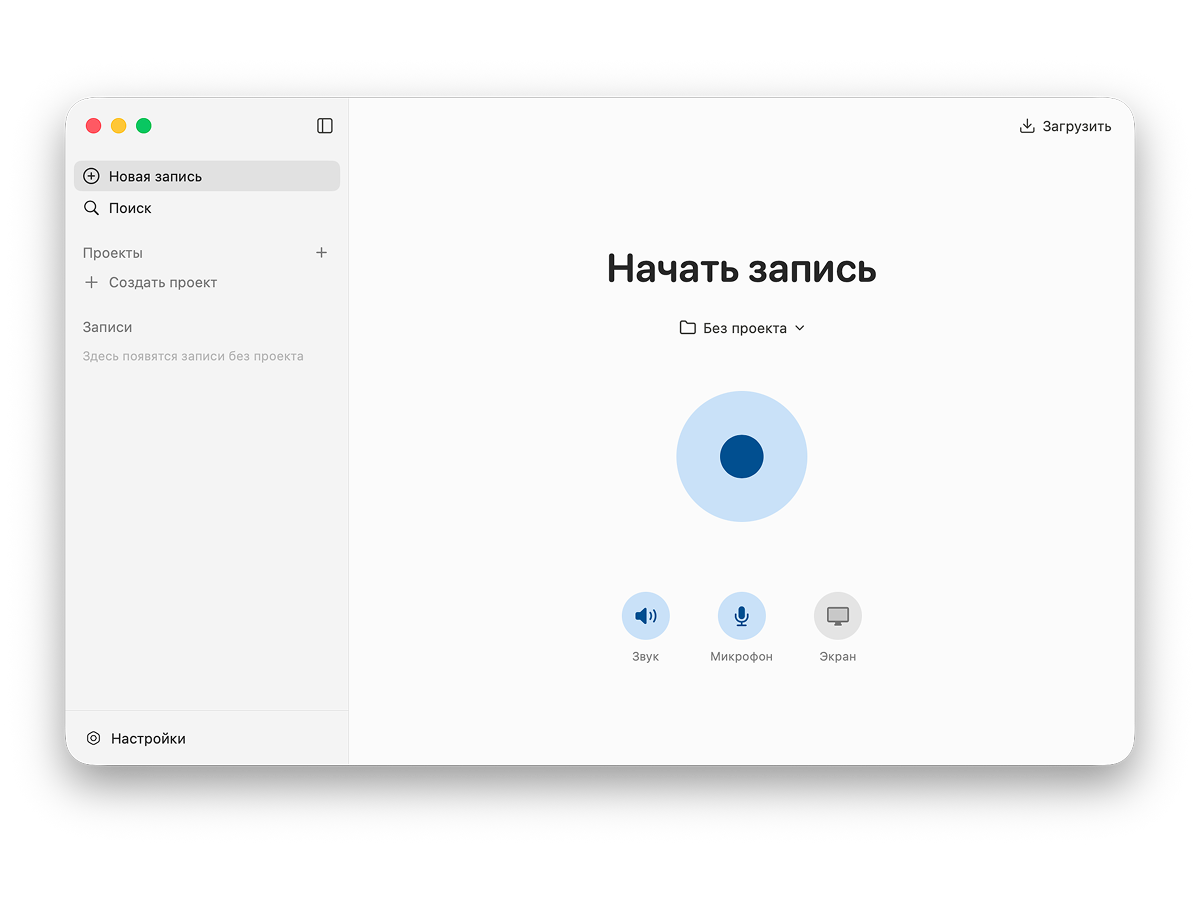
Task: Enable screen capture (Экран)
Action: pos(838,616)
